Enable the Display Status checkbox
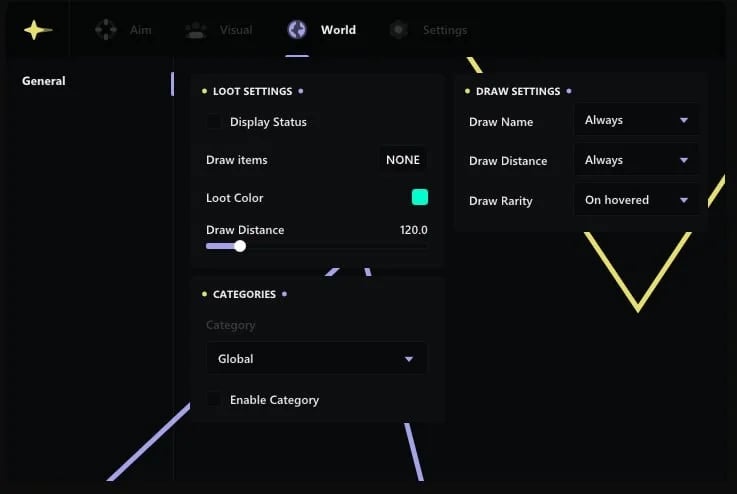The height and width of the screenshot is (494, 737). coord(213,122)
